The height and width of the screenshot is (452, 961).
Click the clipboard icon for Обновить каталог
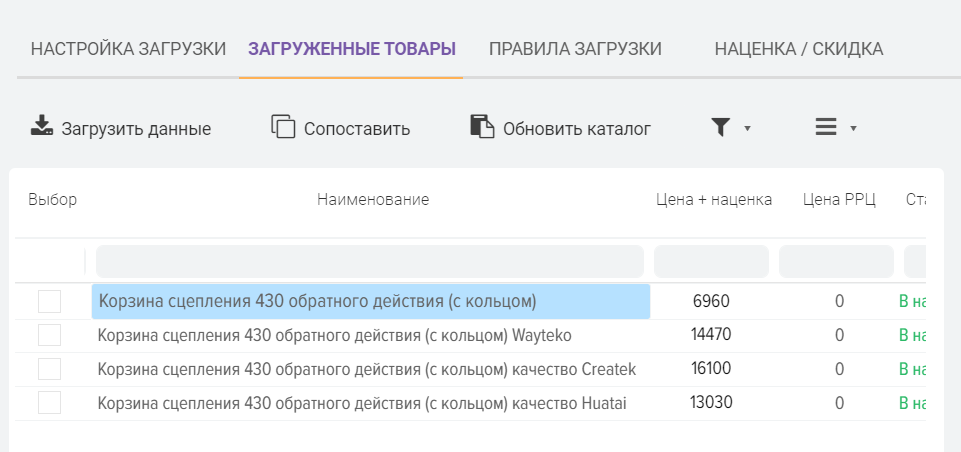tap(482, 127)
